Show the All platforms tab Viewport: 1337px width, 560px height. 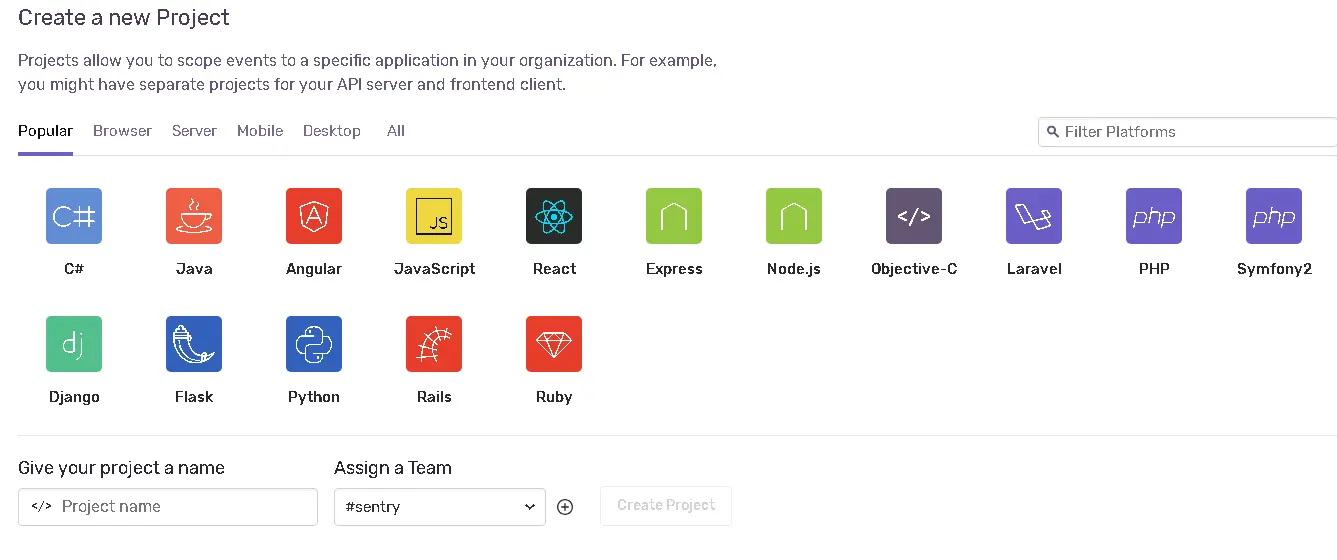point(396,131)
